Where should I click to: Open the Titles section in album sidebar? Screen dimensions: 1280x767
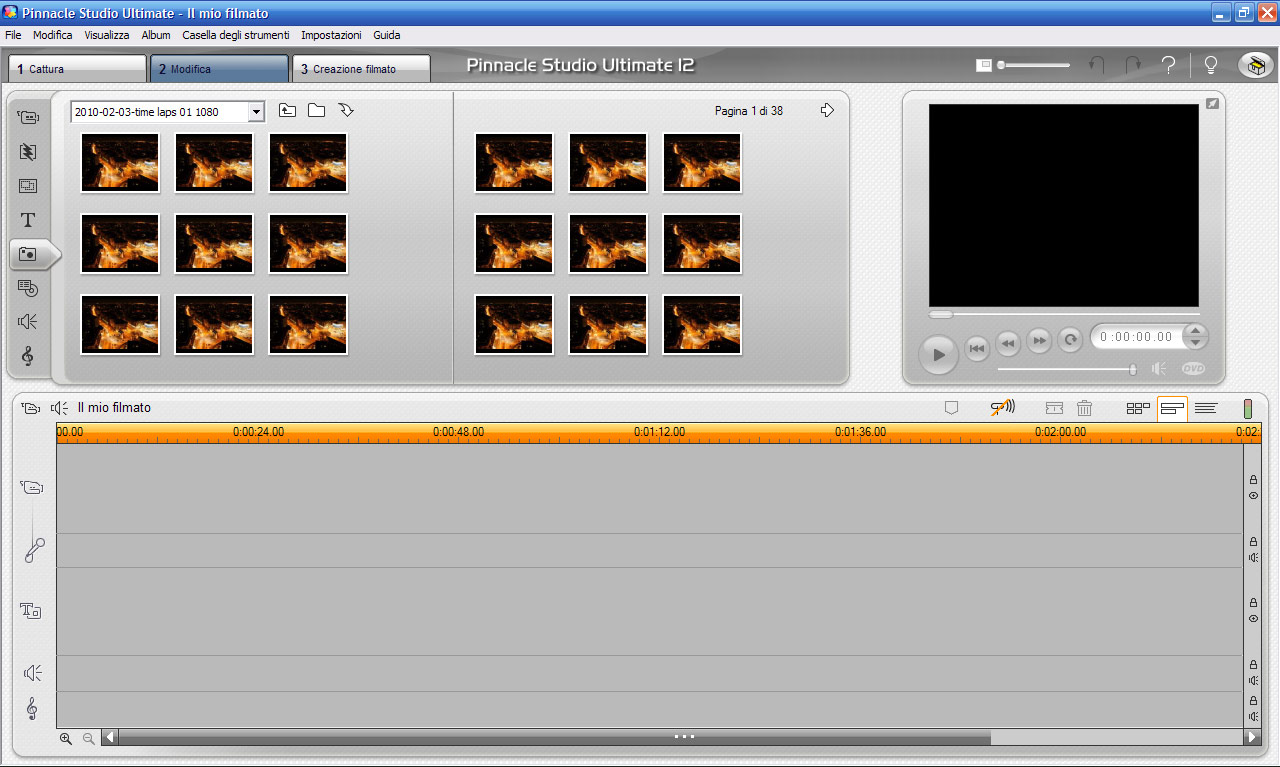(x=28, y=220)
